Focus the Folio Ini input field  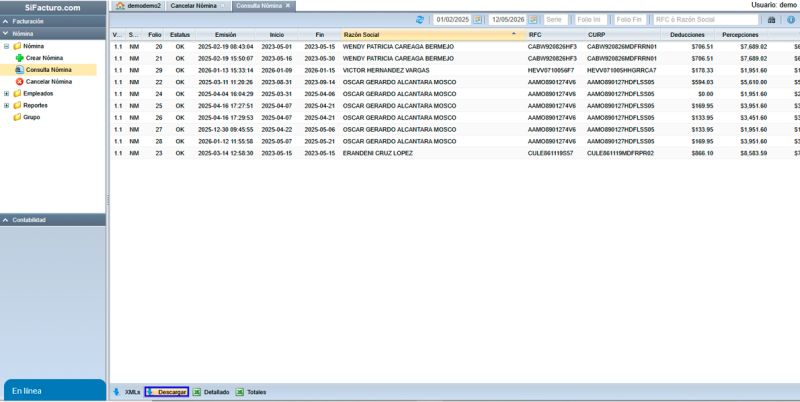590,20
